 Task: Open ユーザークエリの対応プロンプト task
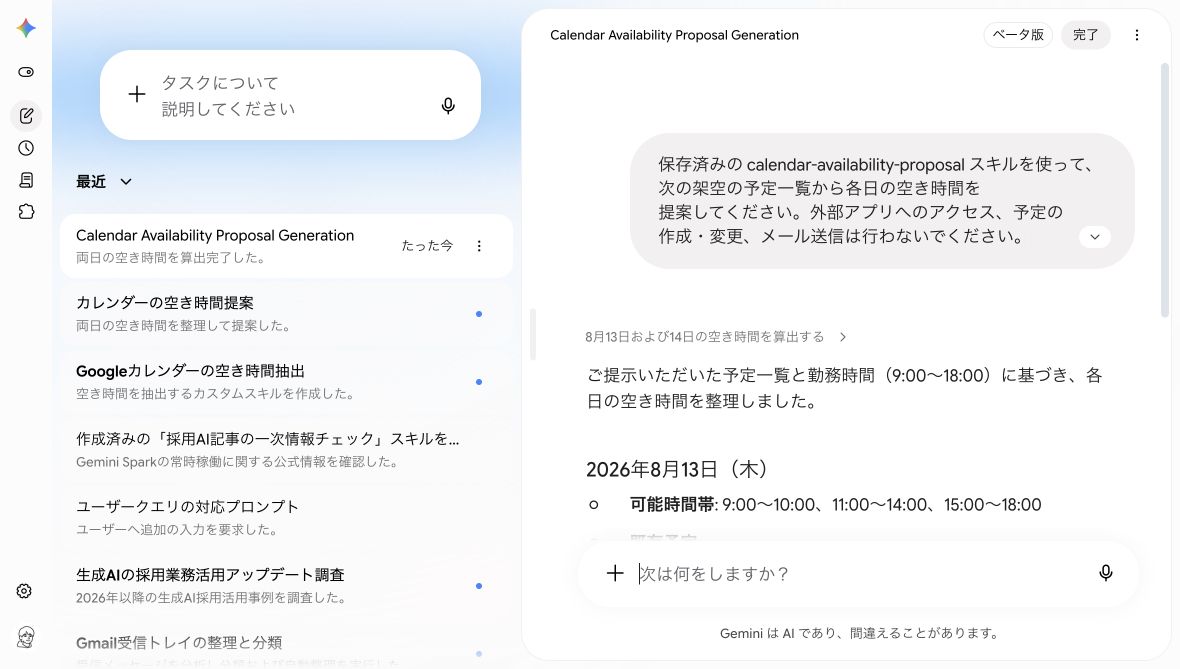286,517
